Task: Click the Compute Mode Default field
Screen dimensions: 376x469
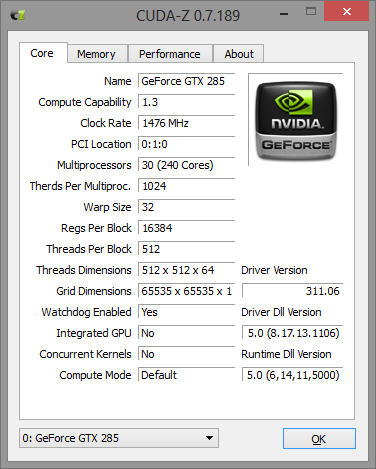Action: [x=187, y=375]
